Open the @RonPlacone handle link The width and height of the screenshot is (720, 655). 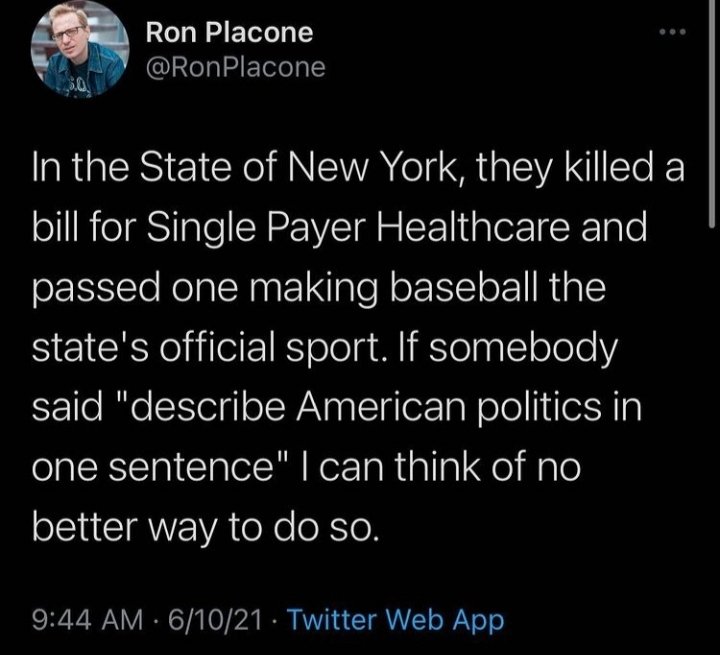[x=235, y=68]
